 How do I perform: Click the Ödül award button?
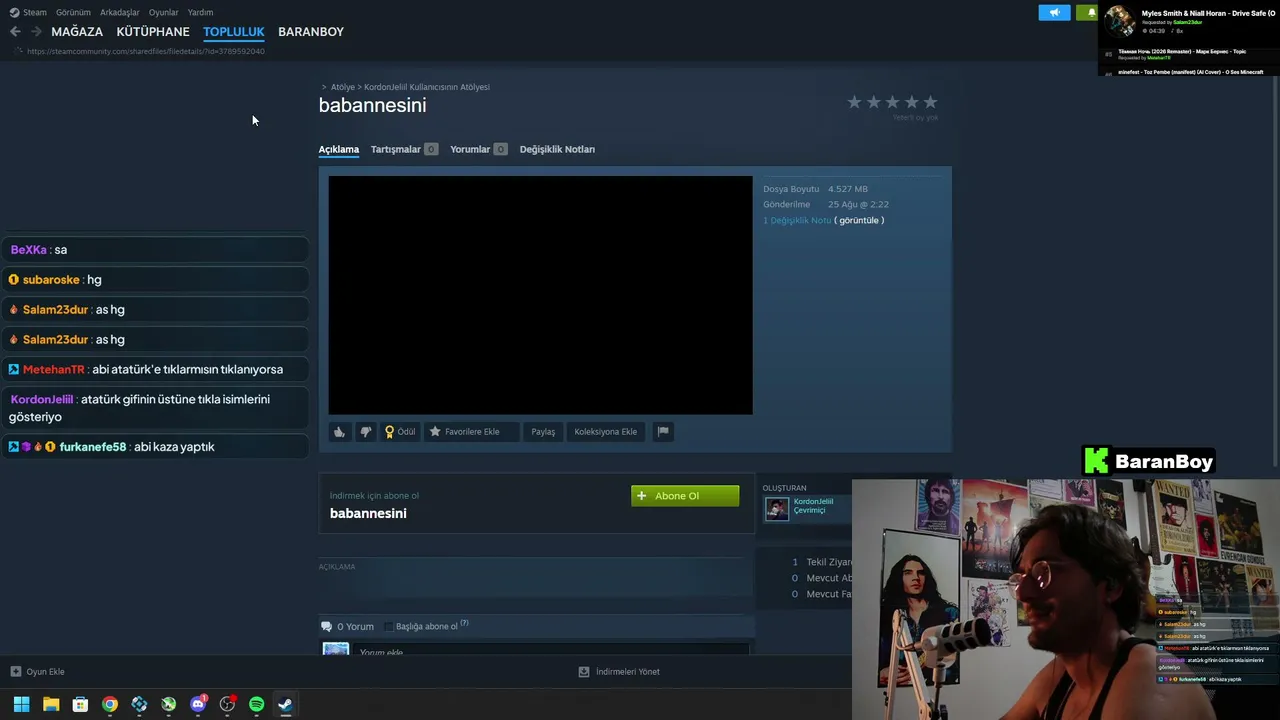click(400, 432)
